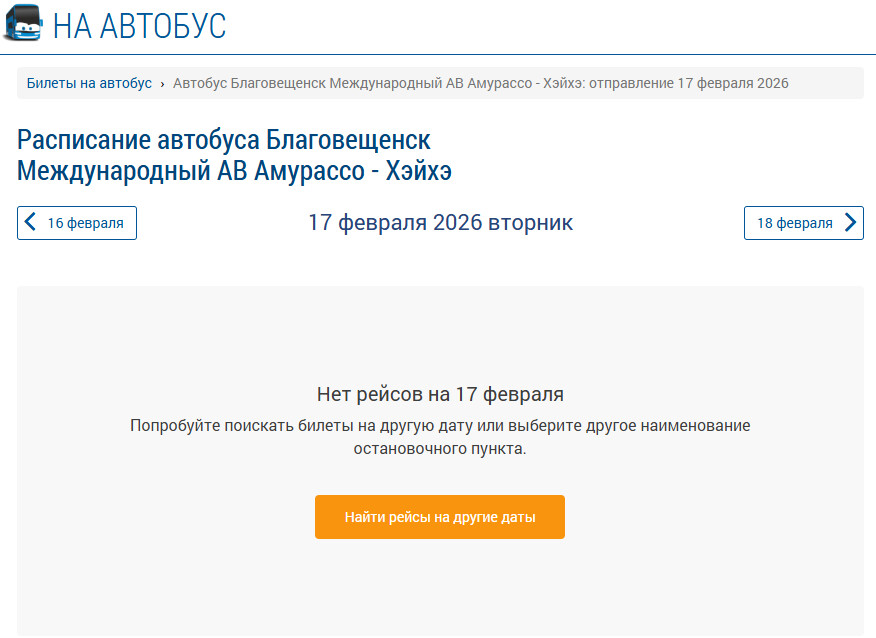Click the НА АВТОБУС site title
Image resolution: width=876 pixels, height=638 pixels.
click(x=139, y=26)
